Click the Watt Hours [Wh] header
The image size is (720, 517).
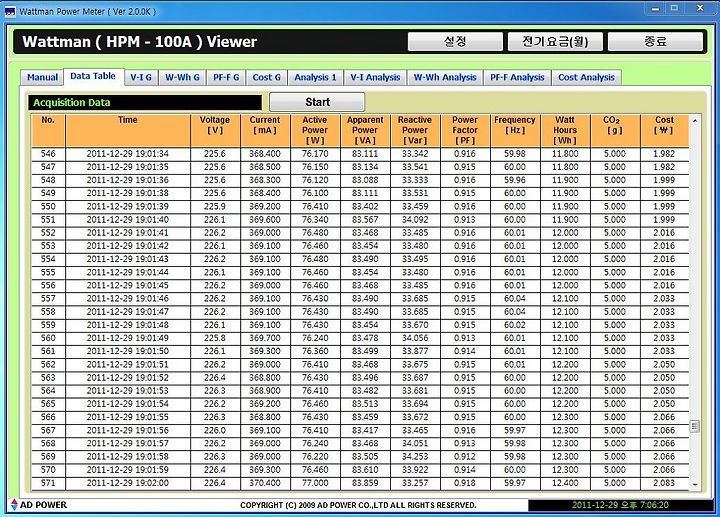coord(565,130)
